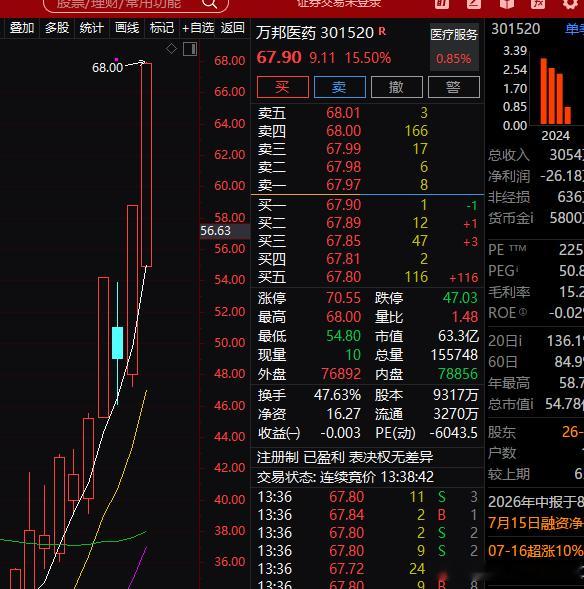Open the 多股 multi-stock view

(57, 28)
